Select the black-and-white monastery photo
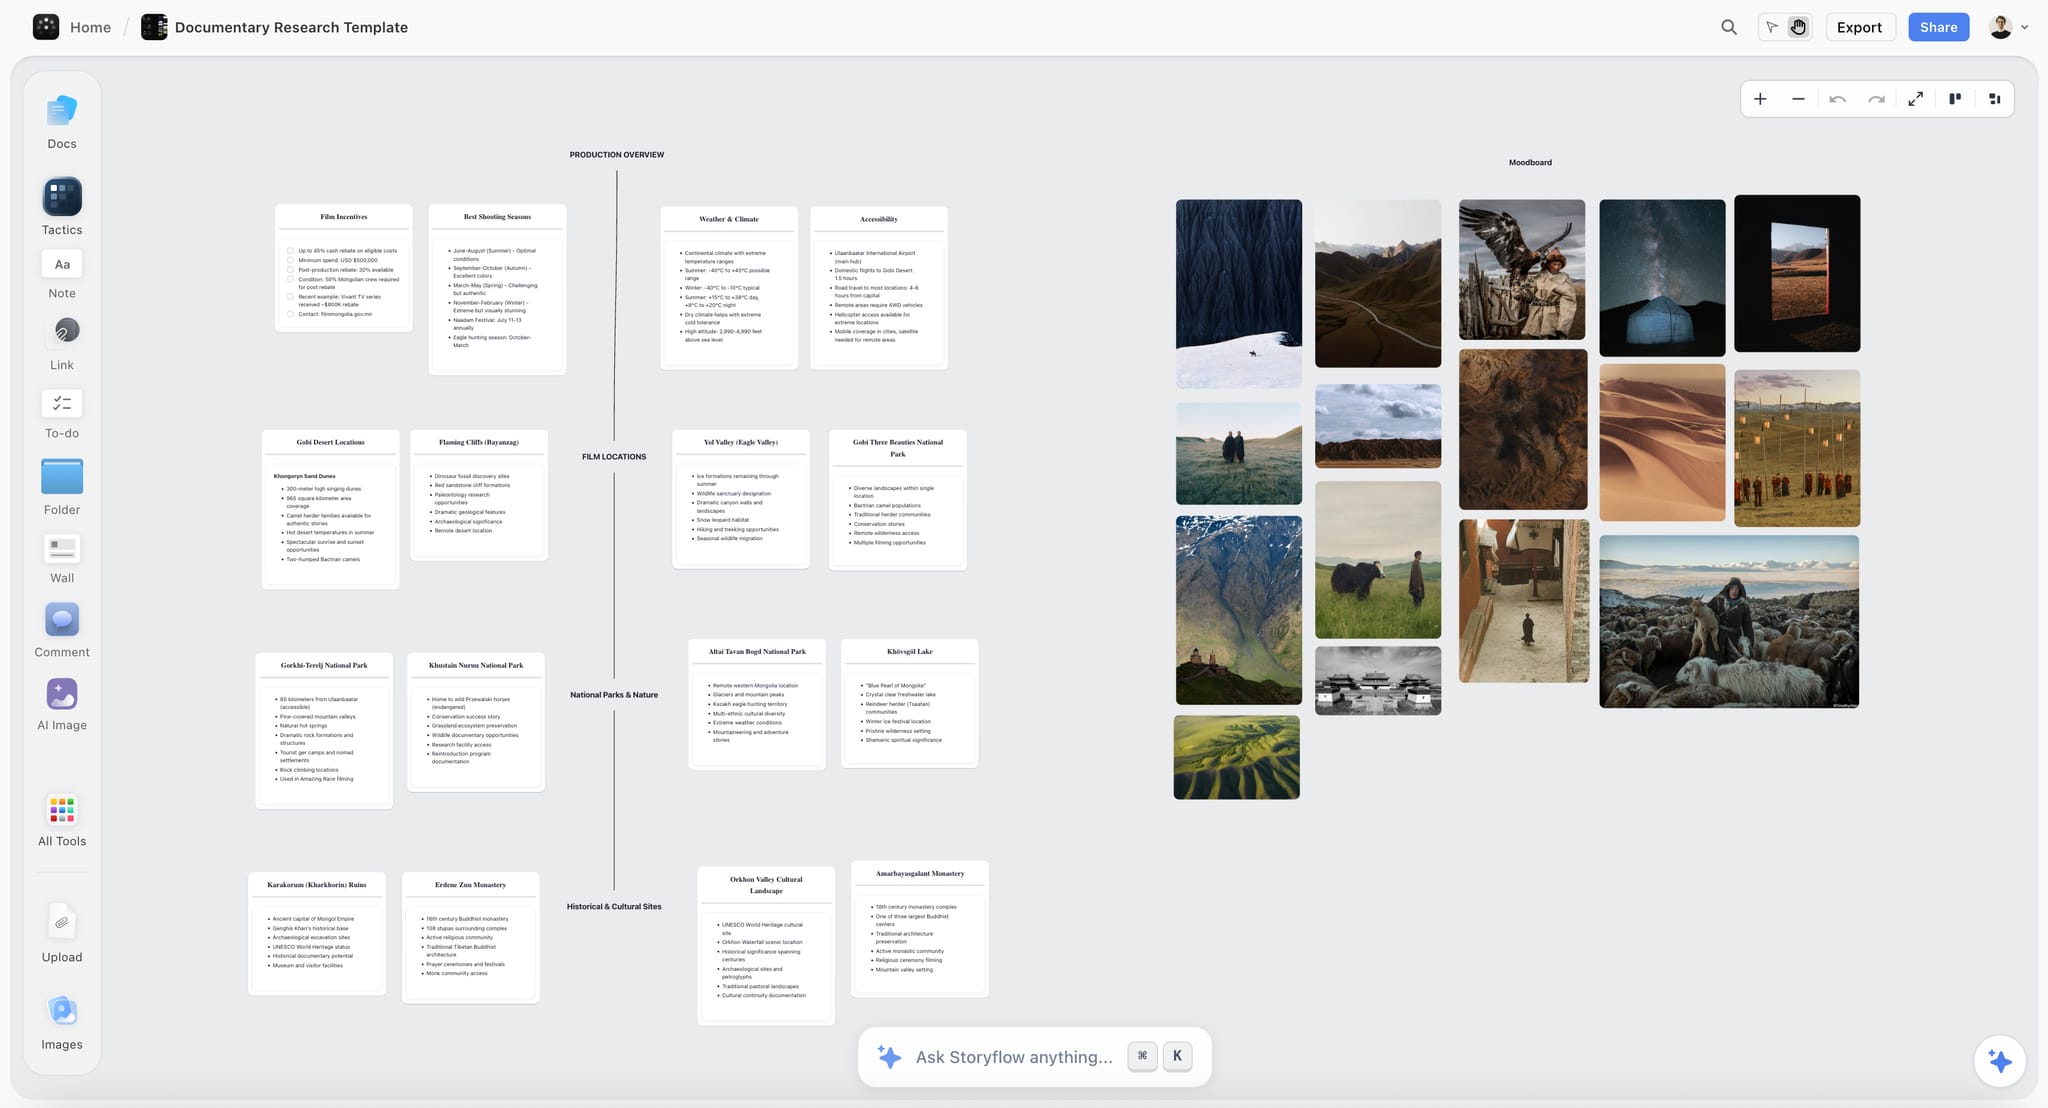Viewport: 2048px width, 1108px height. tap(1378, 681)
